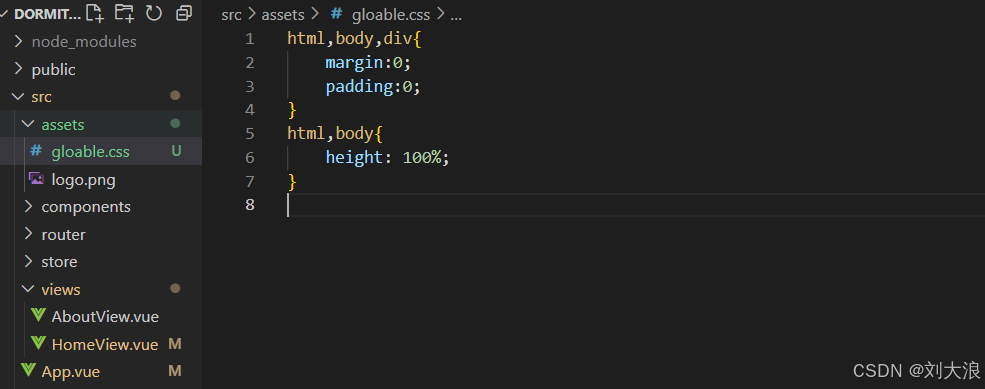
Task: Click the html,body selector on line 5
Action: tap(330, 133)
